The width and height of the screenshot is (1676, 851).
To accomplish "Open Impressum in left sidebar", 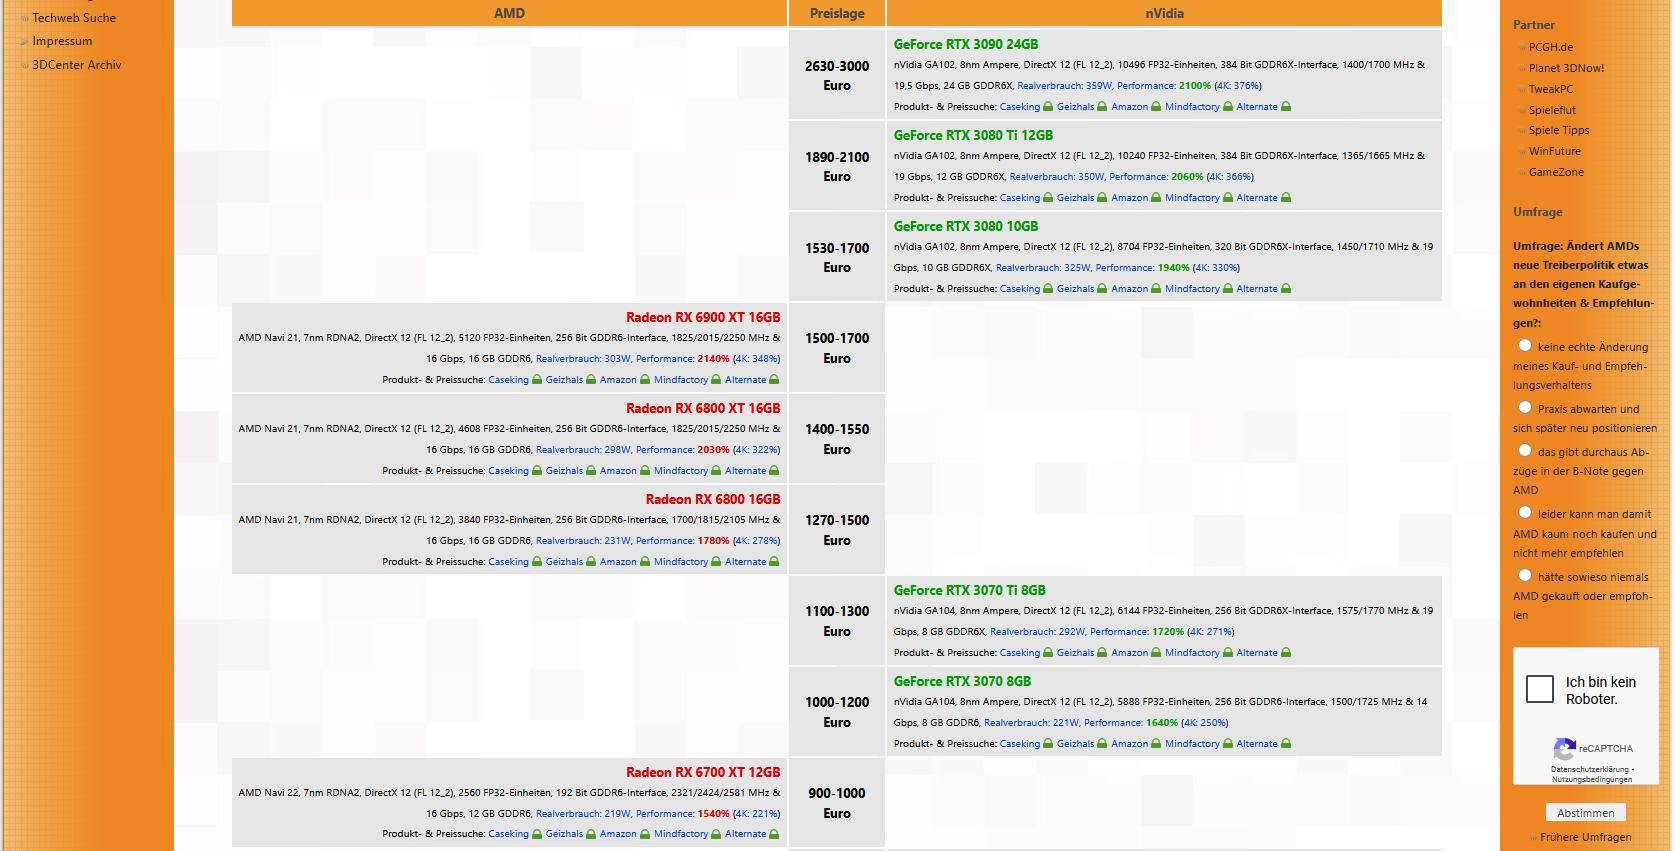I will pyautogui.click(x=62, y=41).
